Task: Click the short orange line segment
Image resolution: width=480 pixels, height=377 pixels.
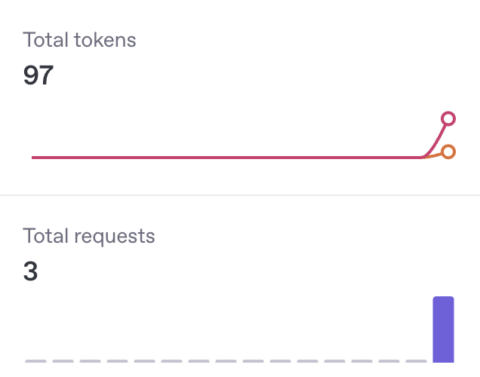Action: pos(433,155)
